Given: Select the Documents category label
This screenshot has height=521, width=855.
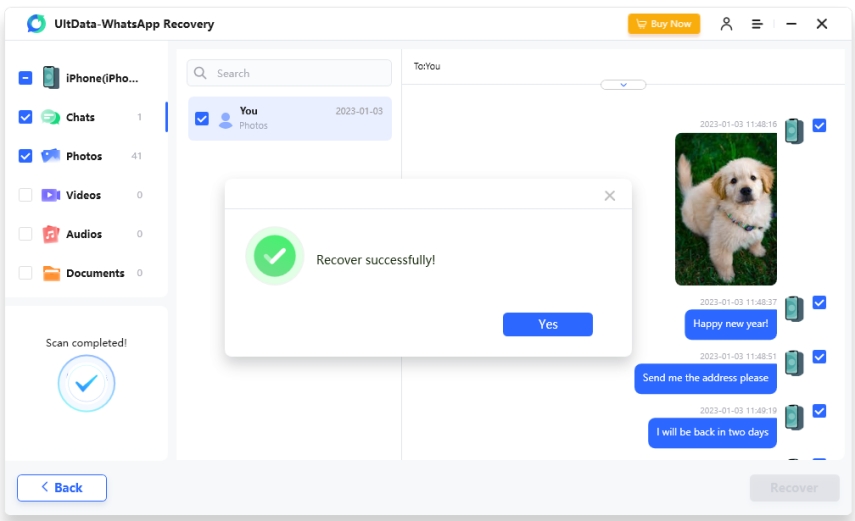Looking at the screenshot, I should click(x=95, y=273).
